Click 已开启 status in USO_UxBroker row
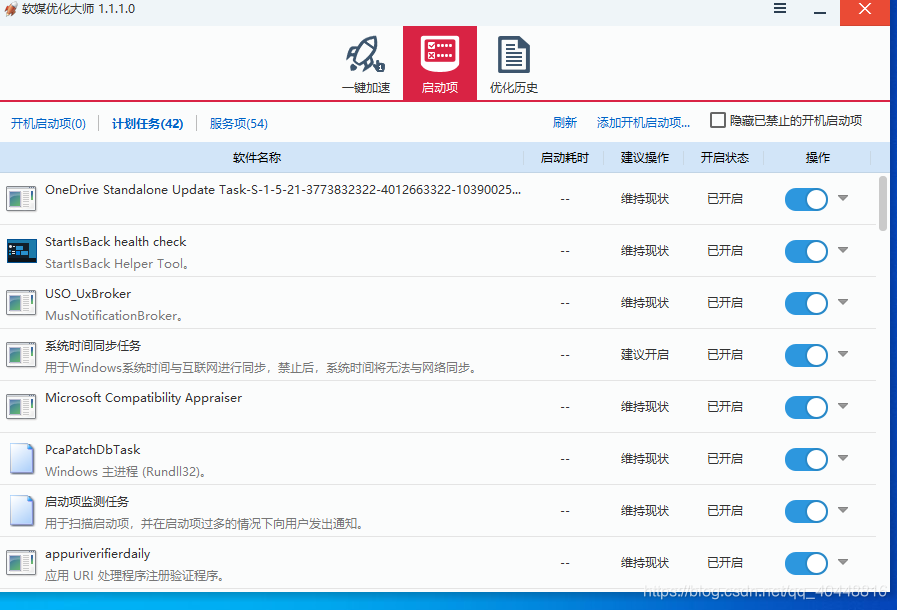Screen dimensions: 897x610 point(725,303)
